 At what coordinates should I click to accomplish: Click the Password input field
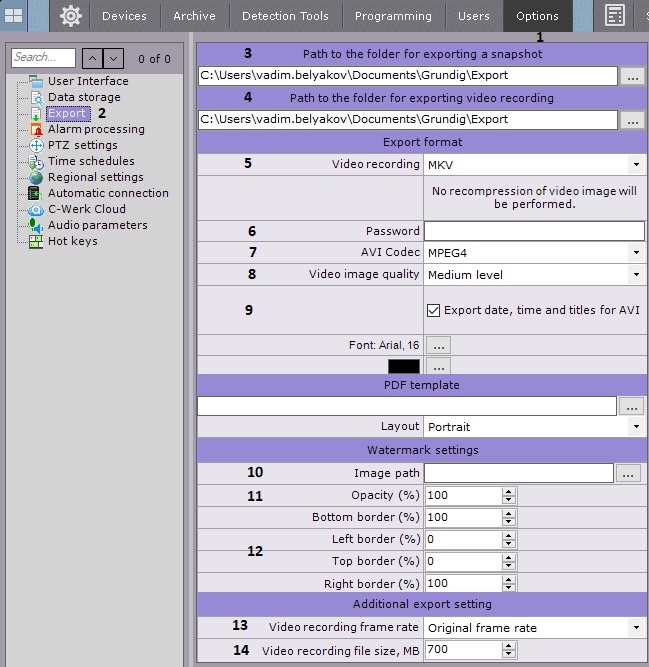coord(534,231)
